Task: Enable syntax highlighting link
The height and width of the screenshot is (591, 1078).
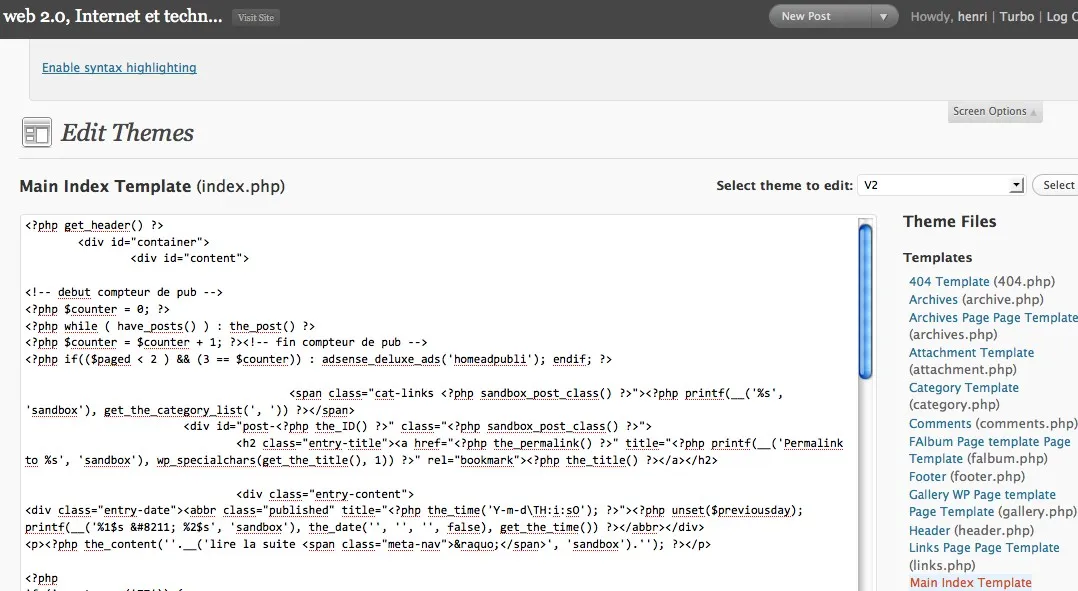Action: tap(119, 67)
